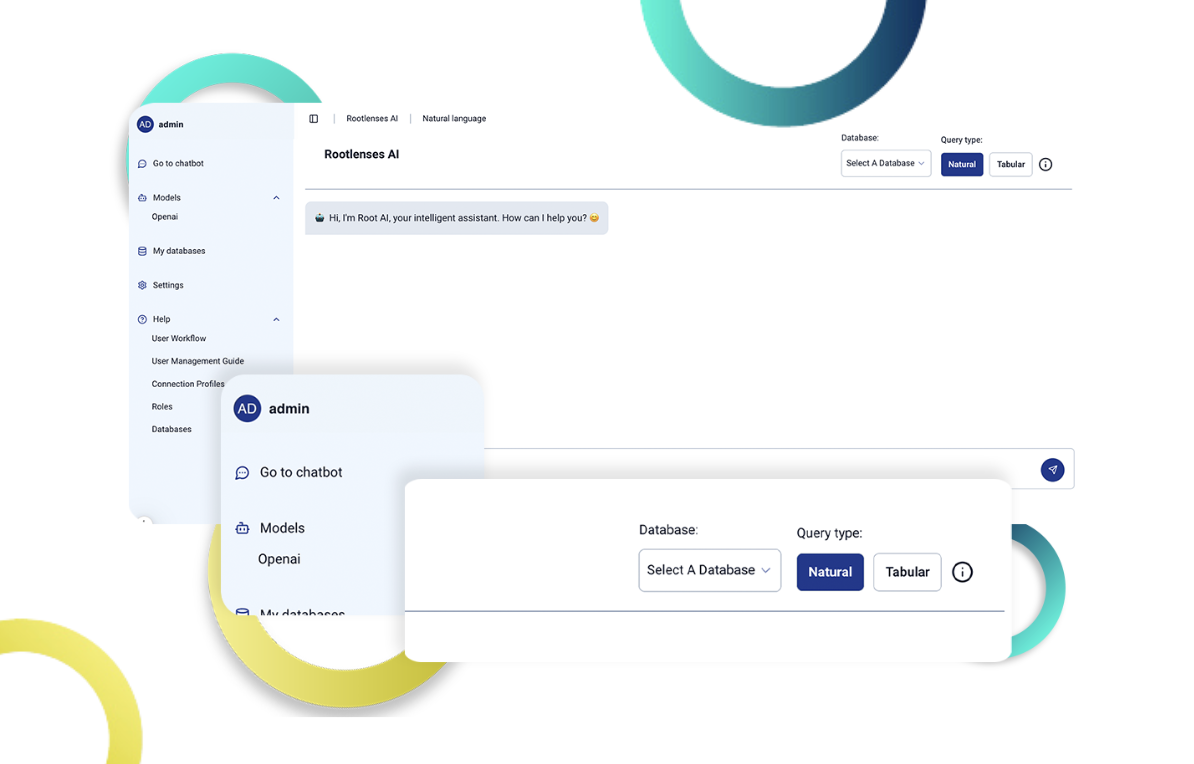Image resolution: width=1194 pixels, height=764 pixels.
Task: Click the Models robot icon in sidebar
Action: (142, 197)
